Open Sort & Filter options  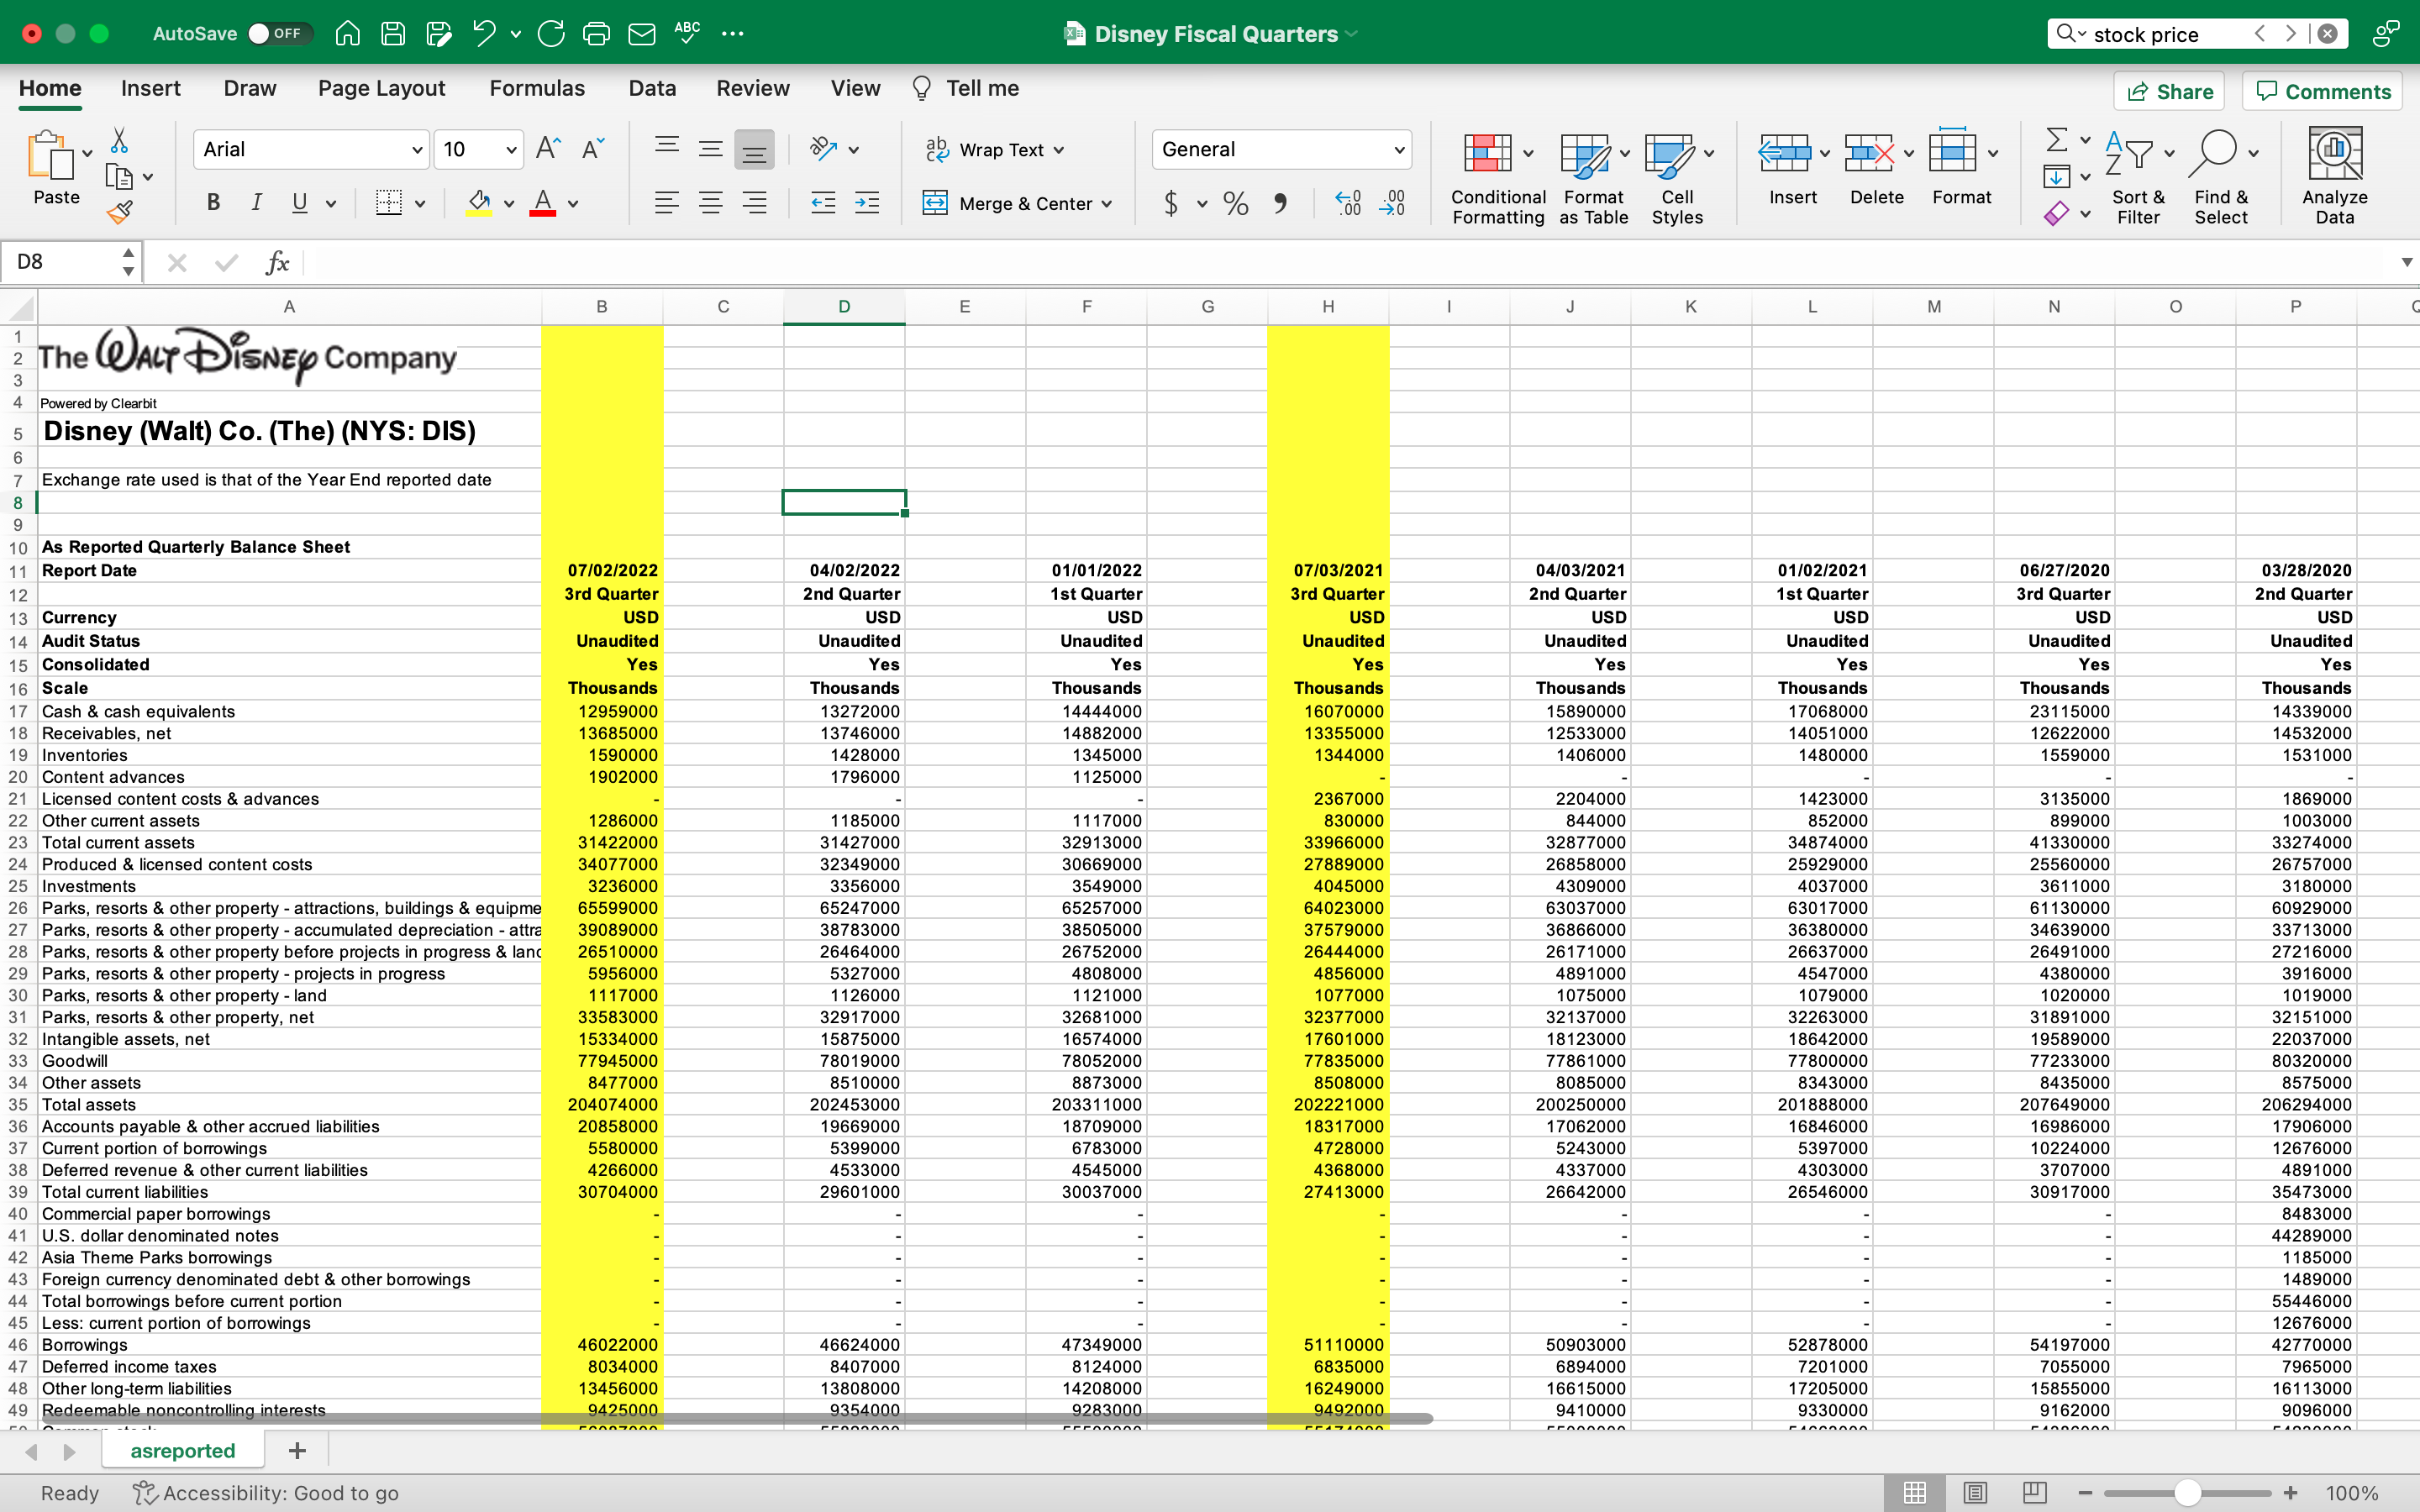(x=2137, y=175)
